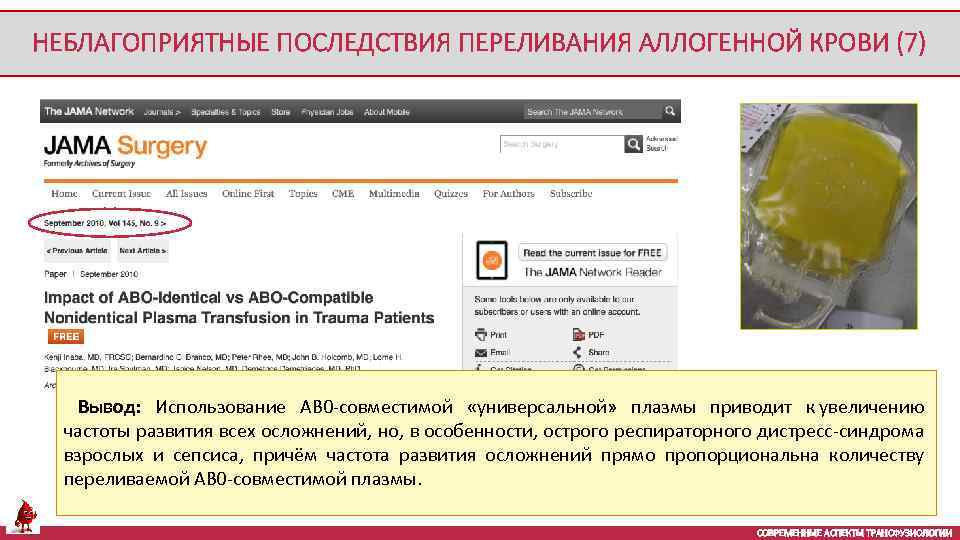Click the article title Impact of ABO-Identical

coord(239,307)
